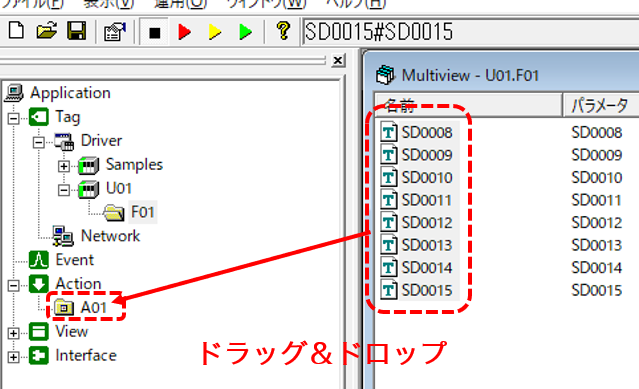Select the Samples unit icon
This screenshot has width=639, height=389.
click(88, 165)
